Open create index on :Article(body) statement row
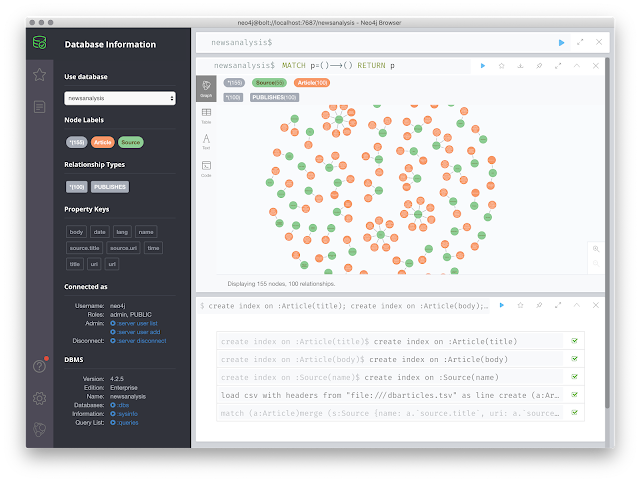This screenshot has height=482, width=640. point(400,359)
